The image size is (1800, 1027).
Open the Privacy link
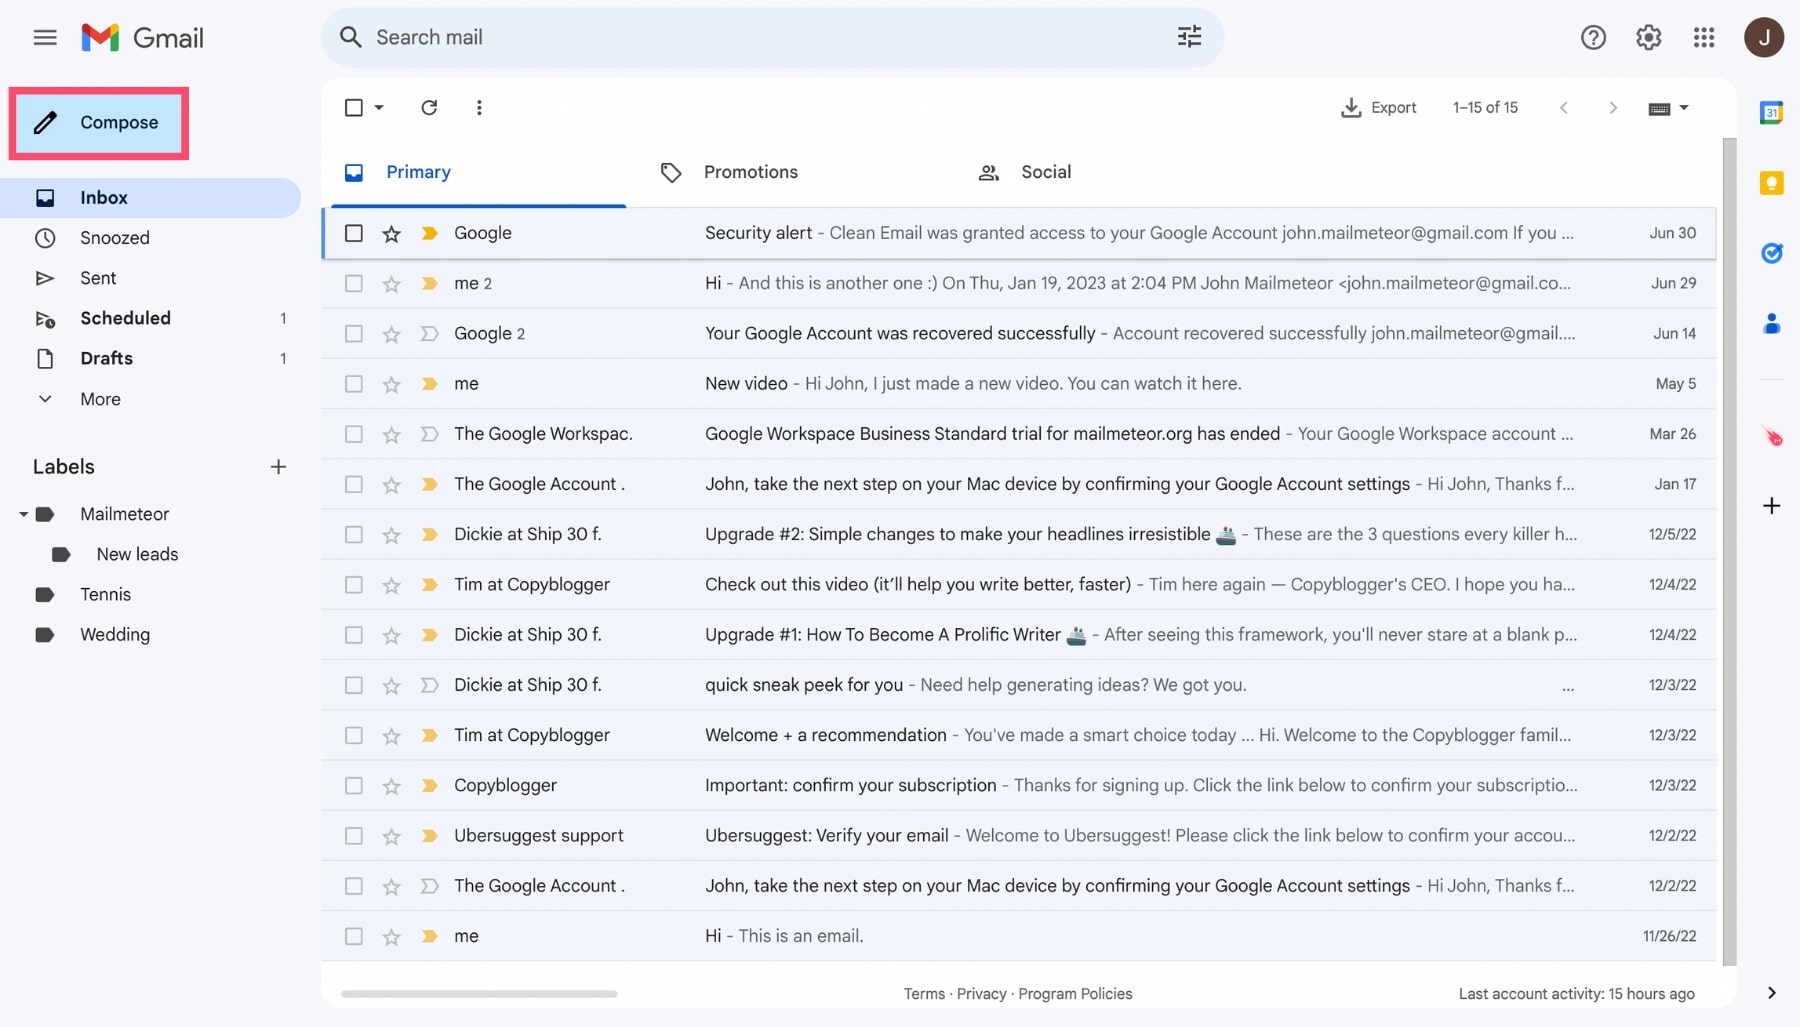tap(981, 994)
